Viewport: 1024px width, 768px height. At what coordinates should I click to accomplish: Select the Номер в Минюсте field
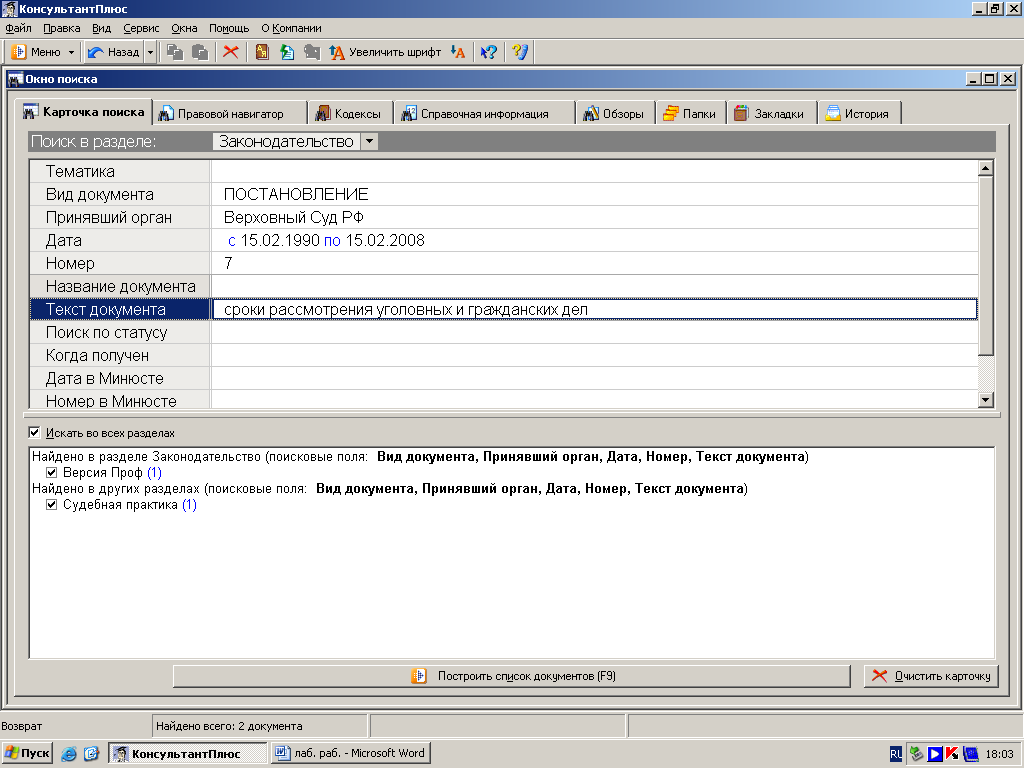pyautogui.click(x=503, y=400)
